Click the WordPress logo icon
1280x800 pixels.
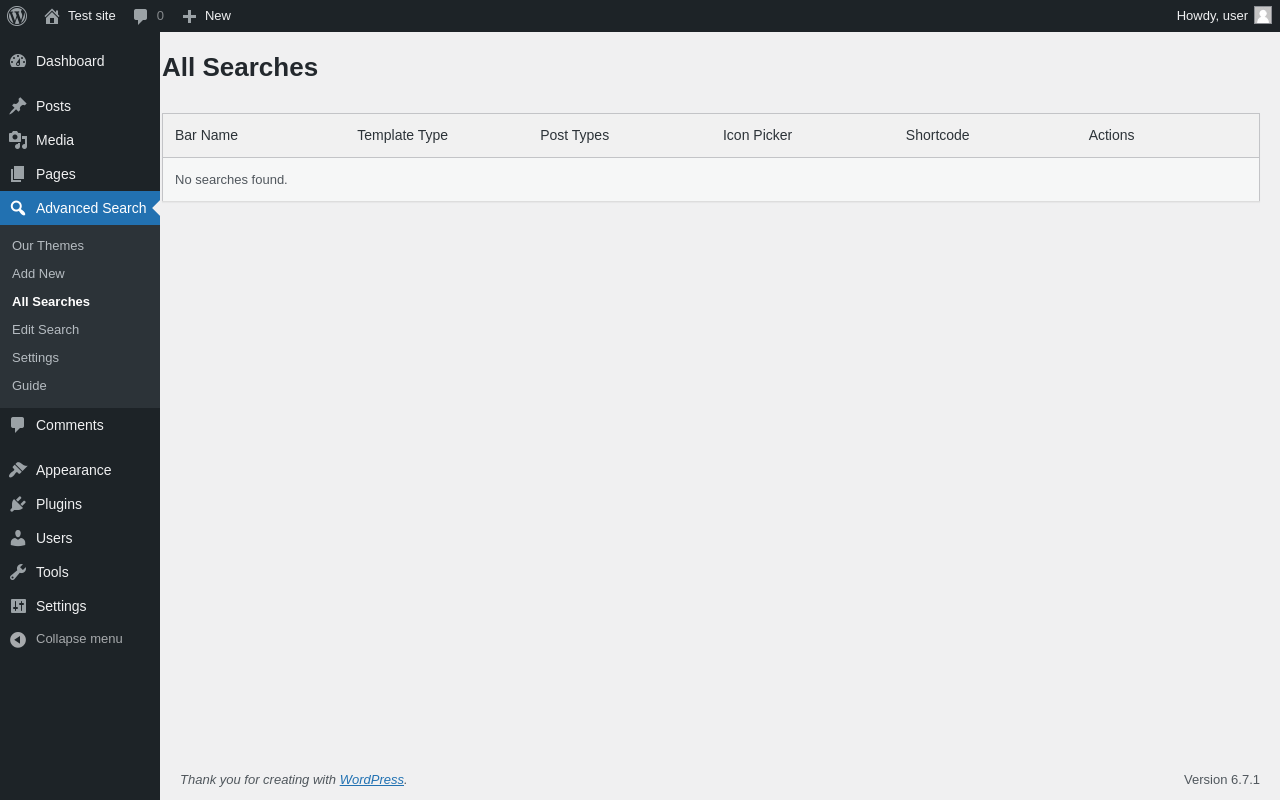[x=17, y=16]
